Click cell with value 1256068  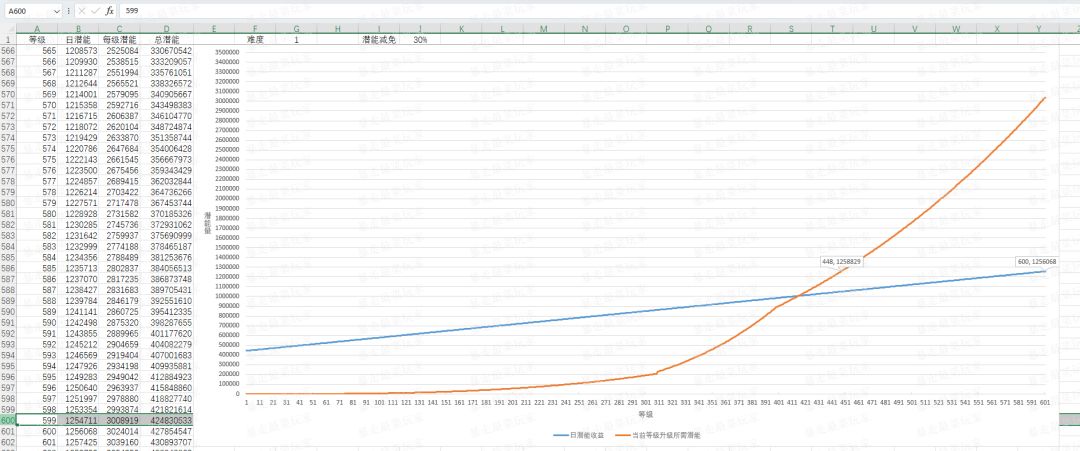pos(78,431)
